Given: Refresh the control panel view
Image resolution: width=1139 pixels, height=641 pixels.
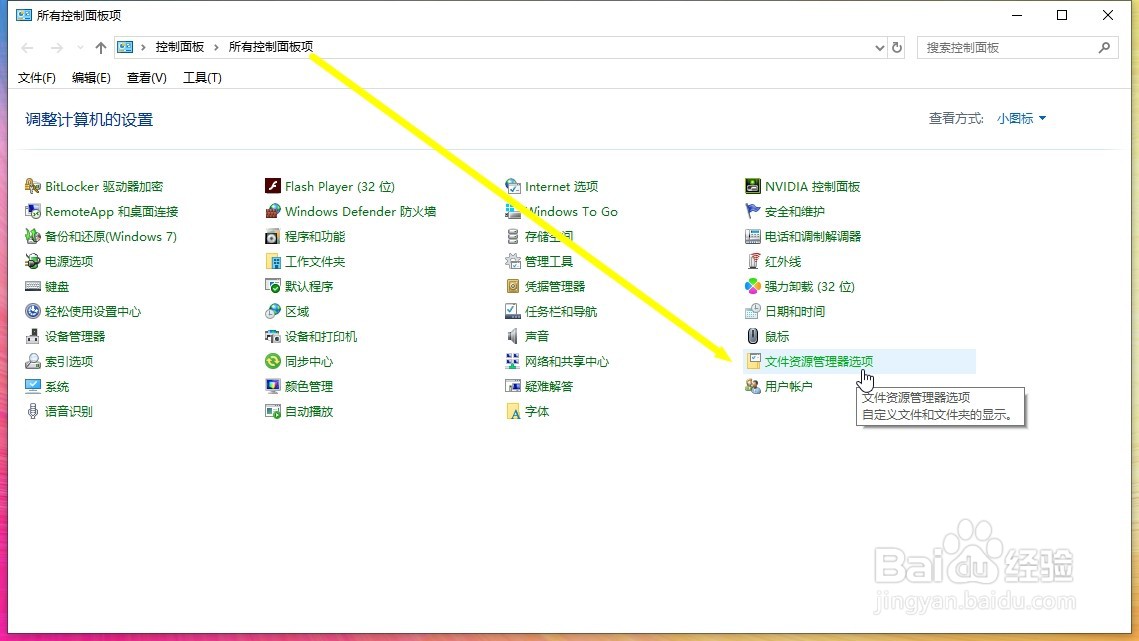Looking at the screenshot, I should (897, 47).
